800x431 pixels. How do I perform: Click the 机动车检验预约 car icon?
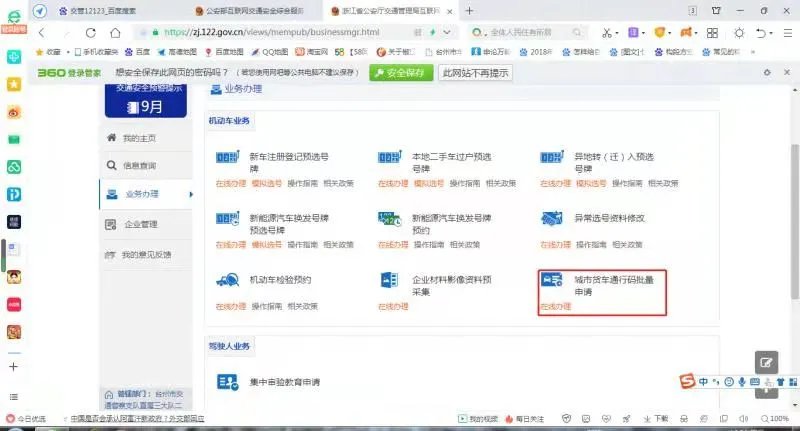[228, 280]
